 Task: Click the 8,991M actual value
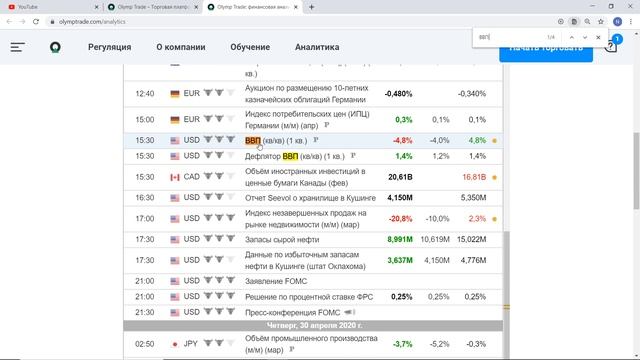click(400, 240)
